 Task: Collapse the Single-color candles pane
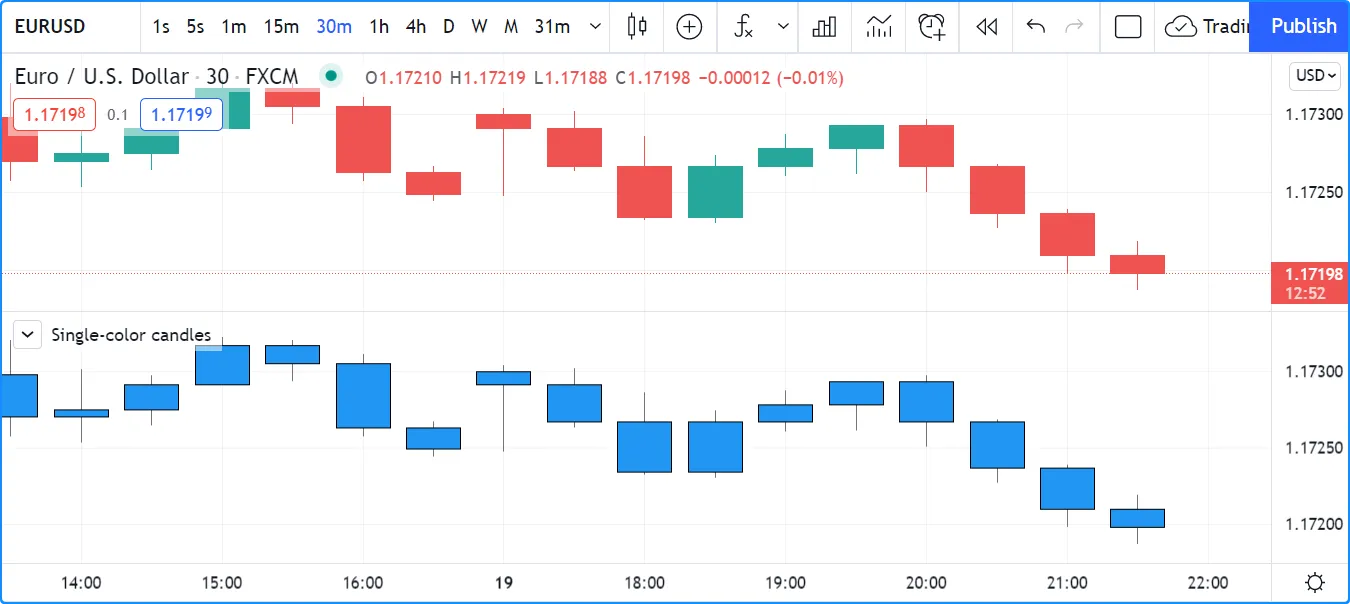click(x=28, y=334)
